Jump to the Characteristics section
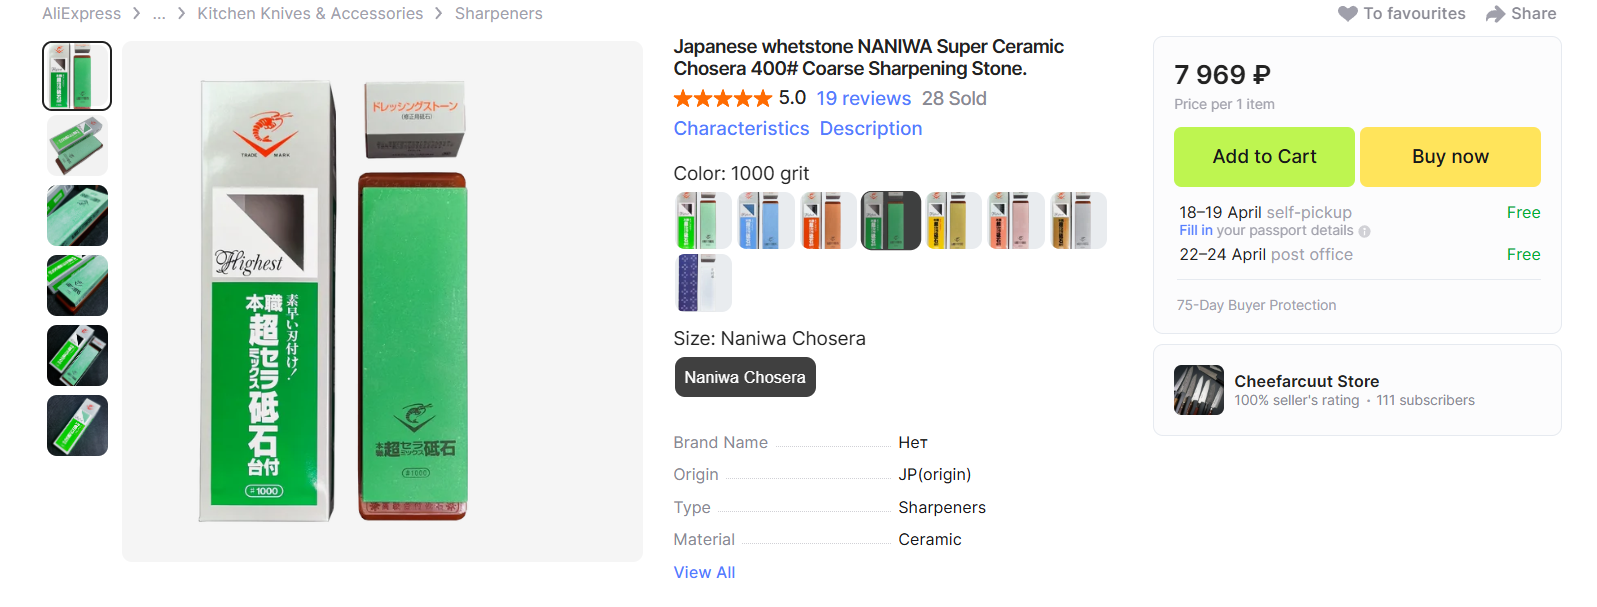 click(x=741, y=129)
